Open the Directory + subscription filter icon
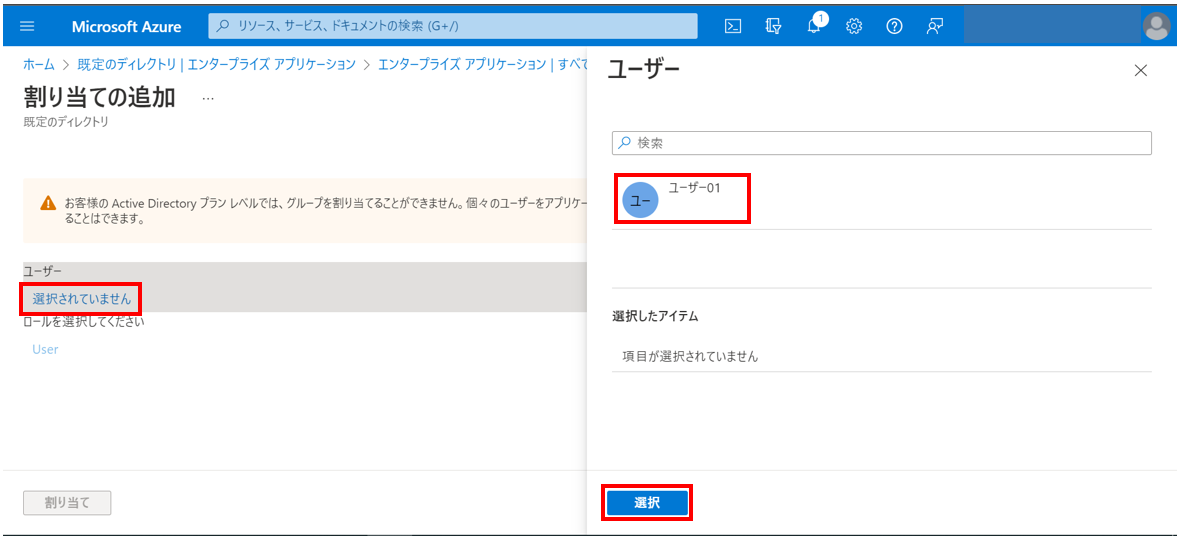This screenshot has height=542, width=1180. tap(773, 26)
